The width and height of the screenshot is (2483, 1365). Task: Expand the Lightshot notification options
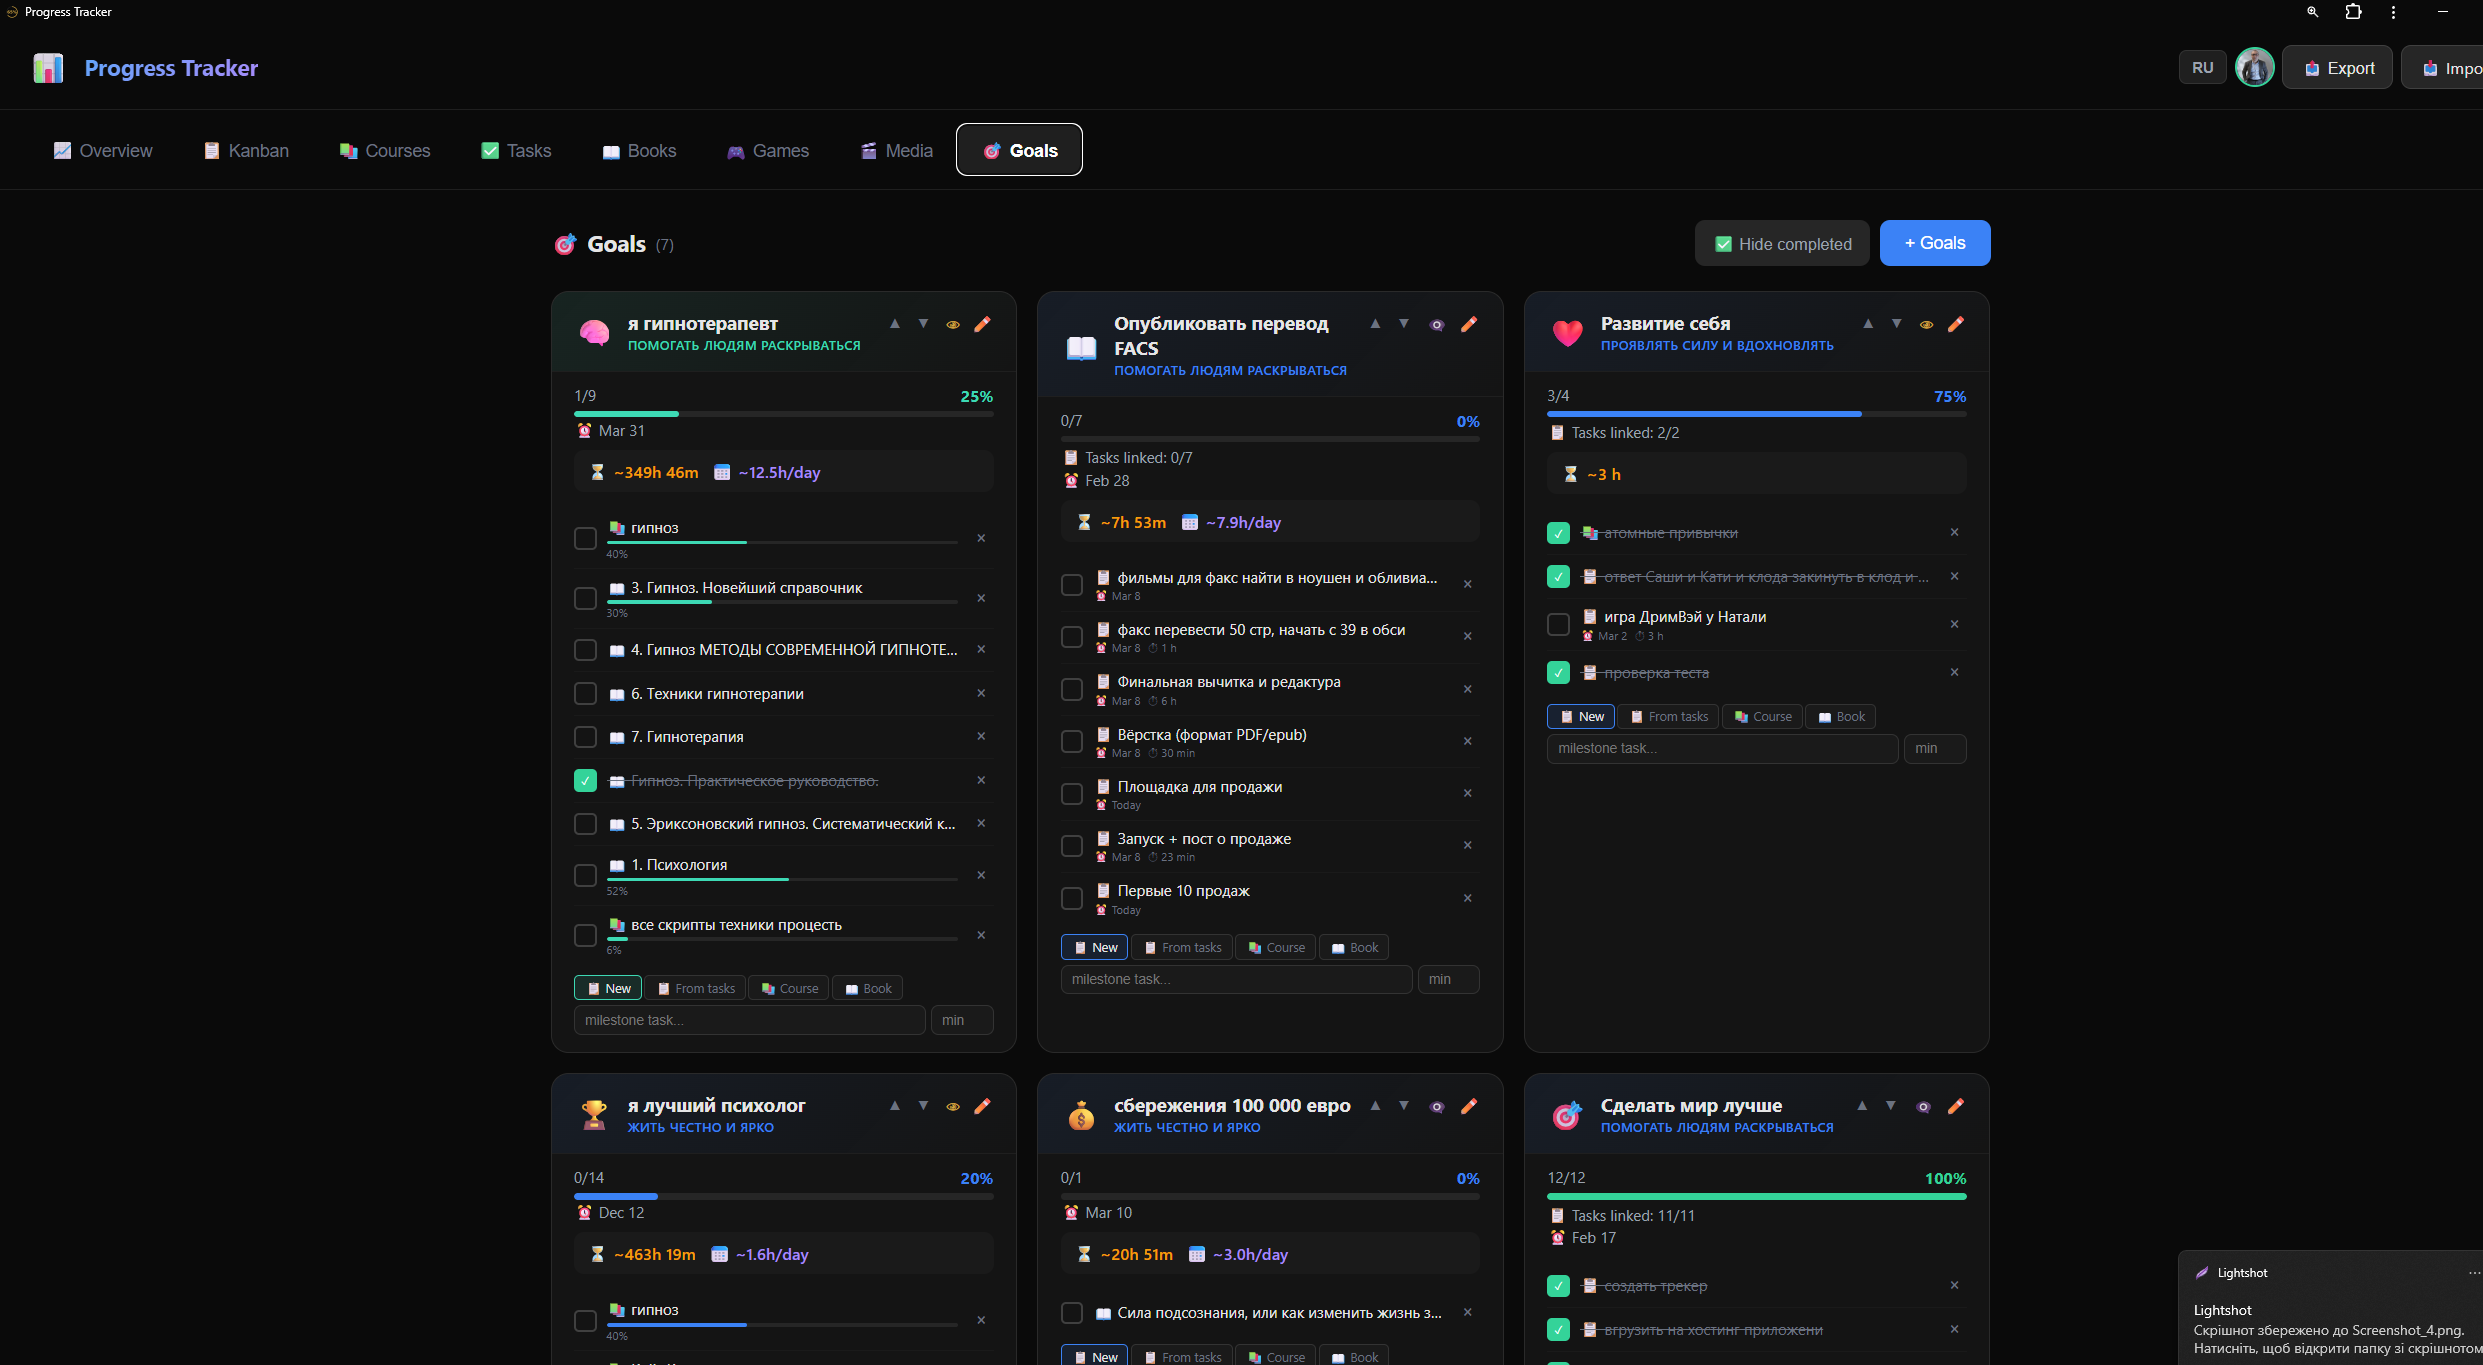[x=2461, y=1272]
